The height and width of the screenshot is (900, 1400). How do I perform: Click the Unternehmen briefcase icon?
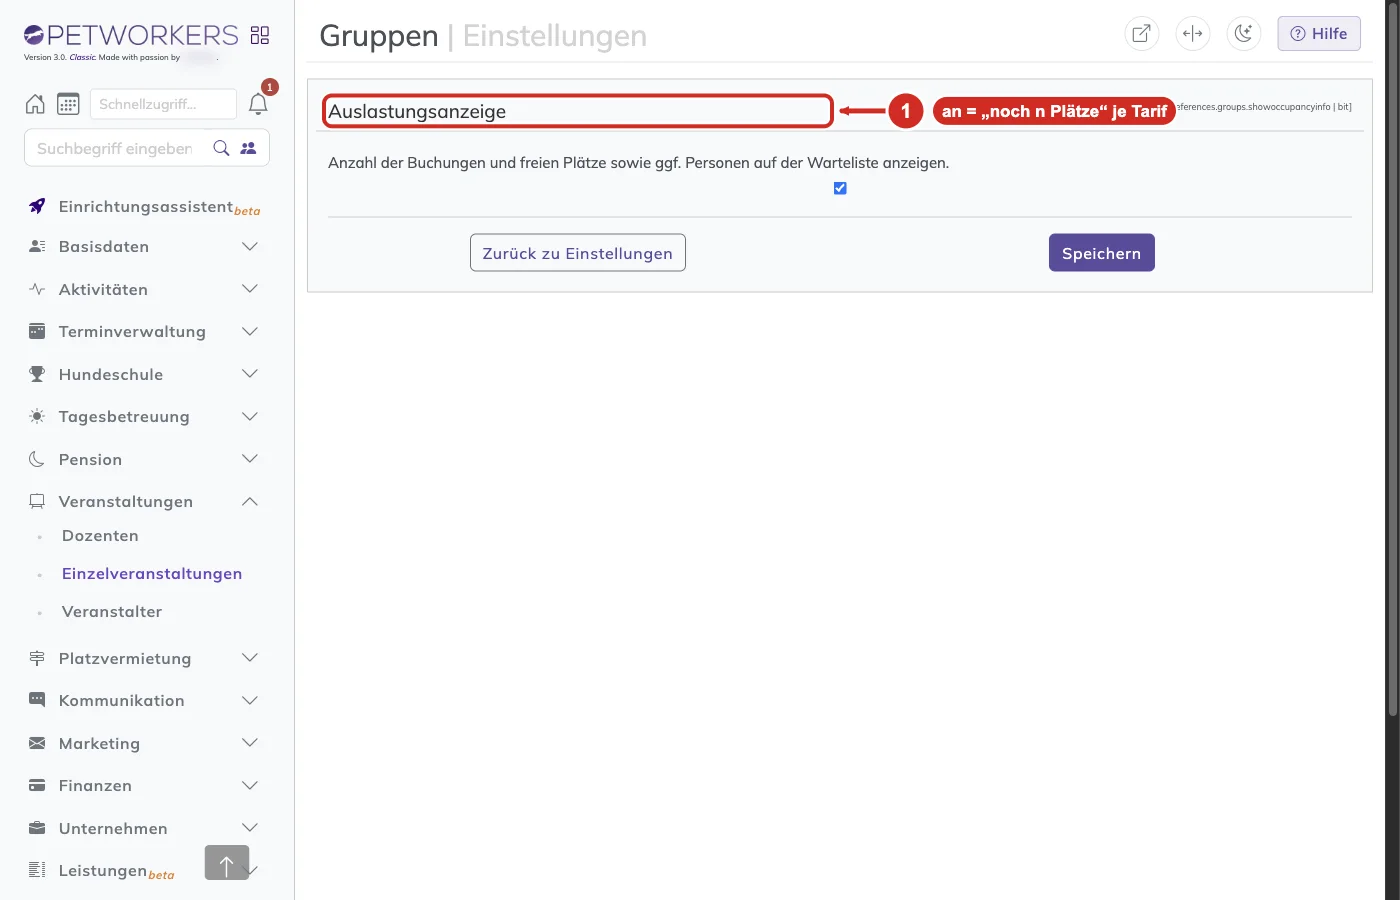tap(37, 828)
